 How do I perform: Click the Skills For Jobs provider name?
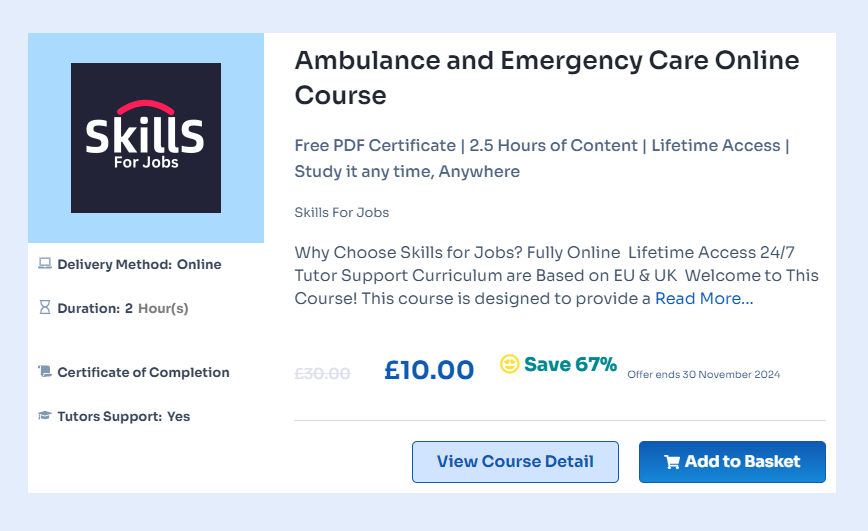[342, 212]
